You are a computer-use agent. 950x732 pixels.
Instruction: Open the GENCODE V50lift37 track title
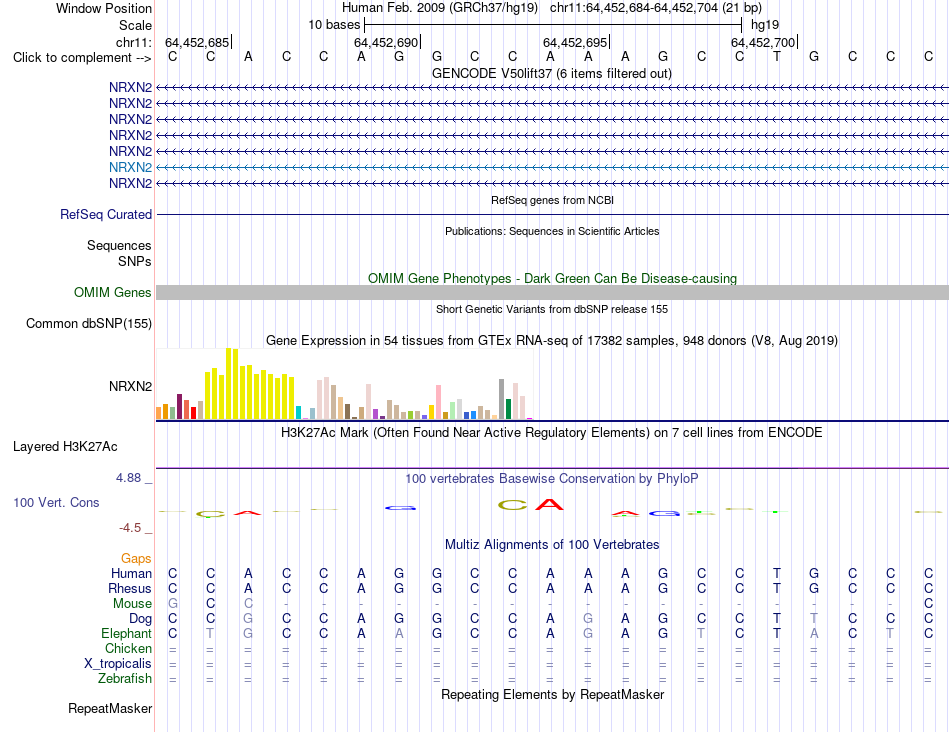(551, 73)
